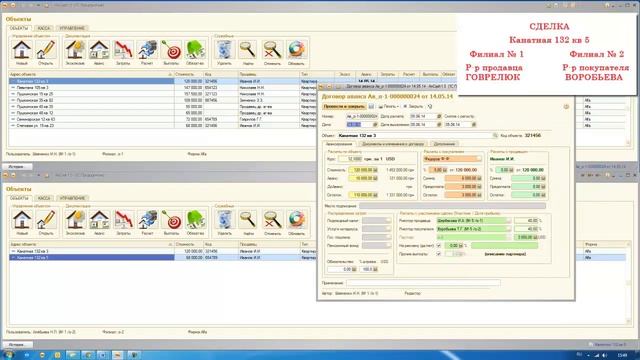The width and height of the screenshot is (640, 360).
Task: Open Аванс icon in Филиал о-2 window
Action: click(x=99, y=220)
